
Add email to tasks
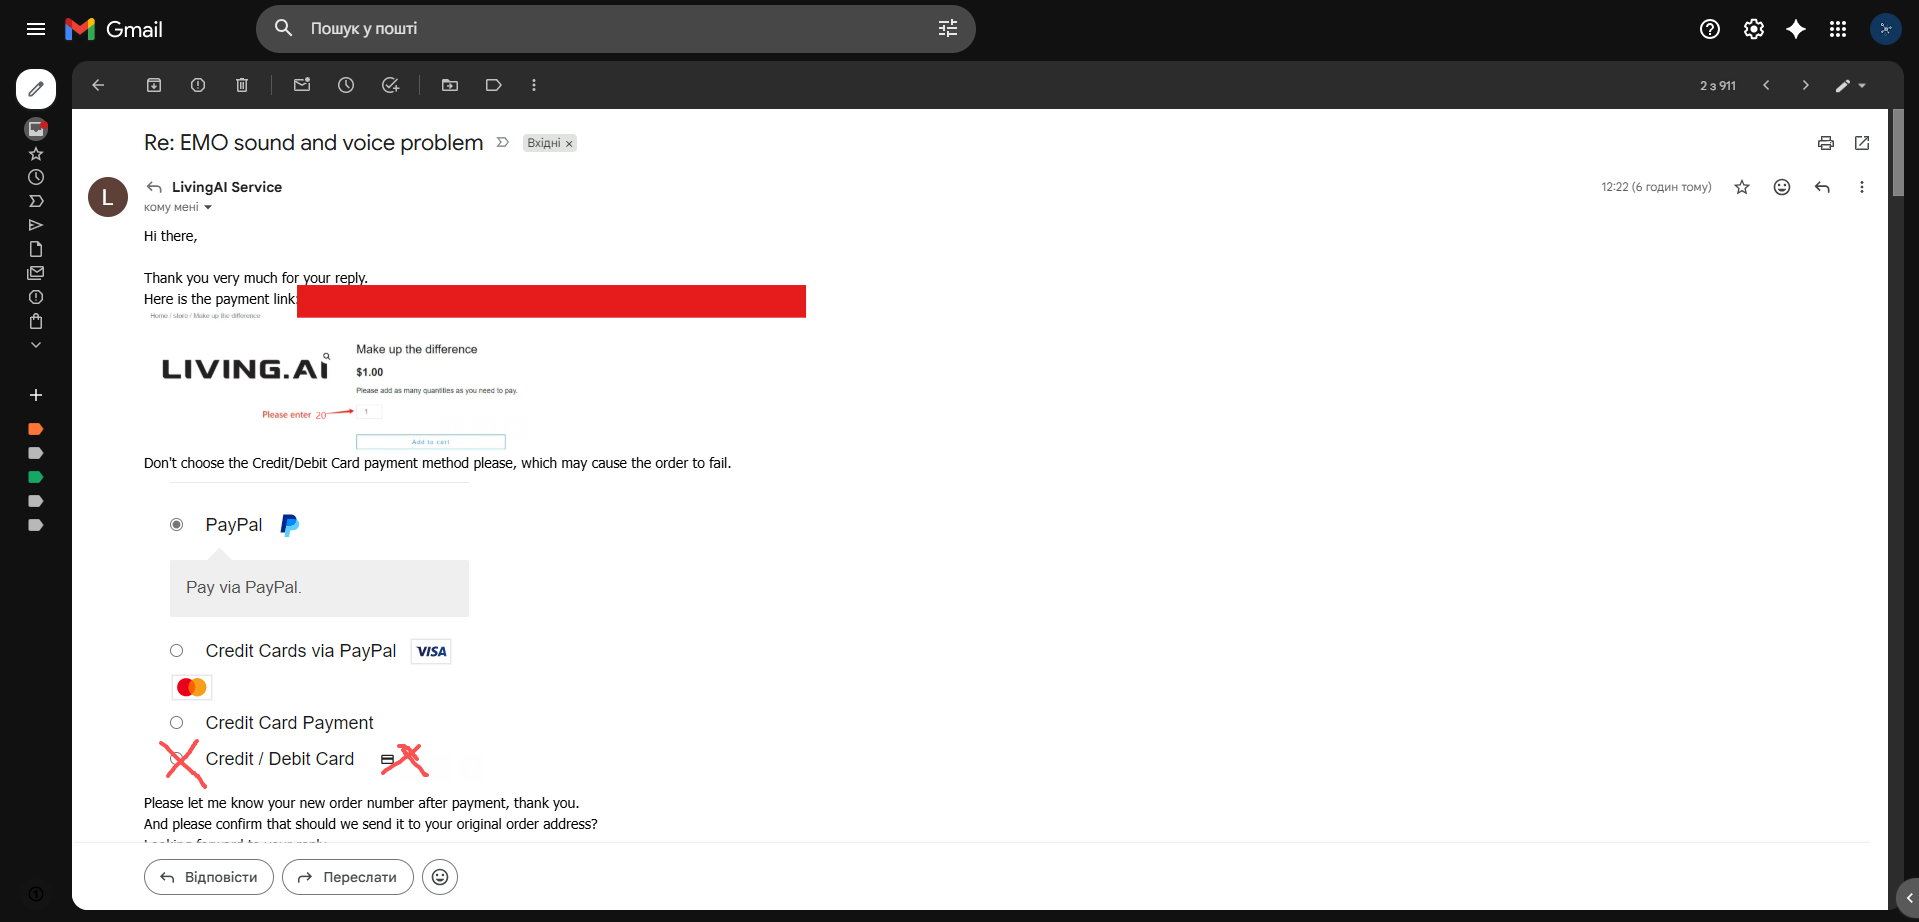[390, 85]
